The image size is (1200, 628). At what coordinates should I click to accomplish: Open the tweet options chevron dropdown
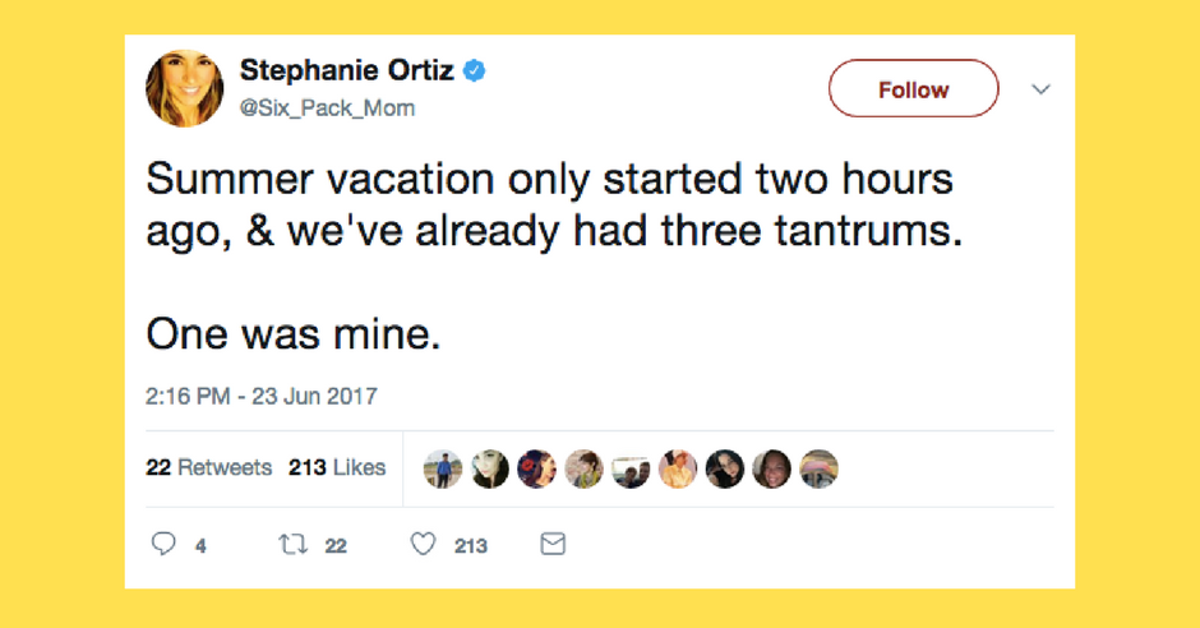pyautogui.click(x=1041, y=89)
